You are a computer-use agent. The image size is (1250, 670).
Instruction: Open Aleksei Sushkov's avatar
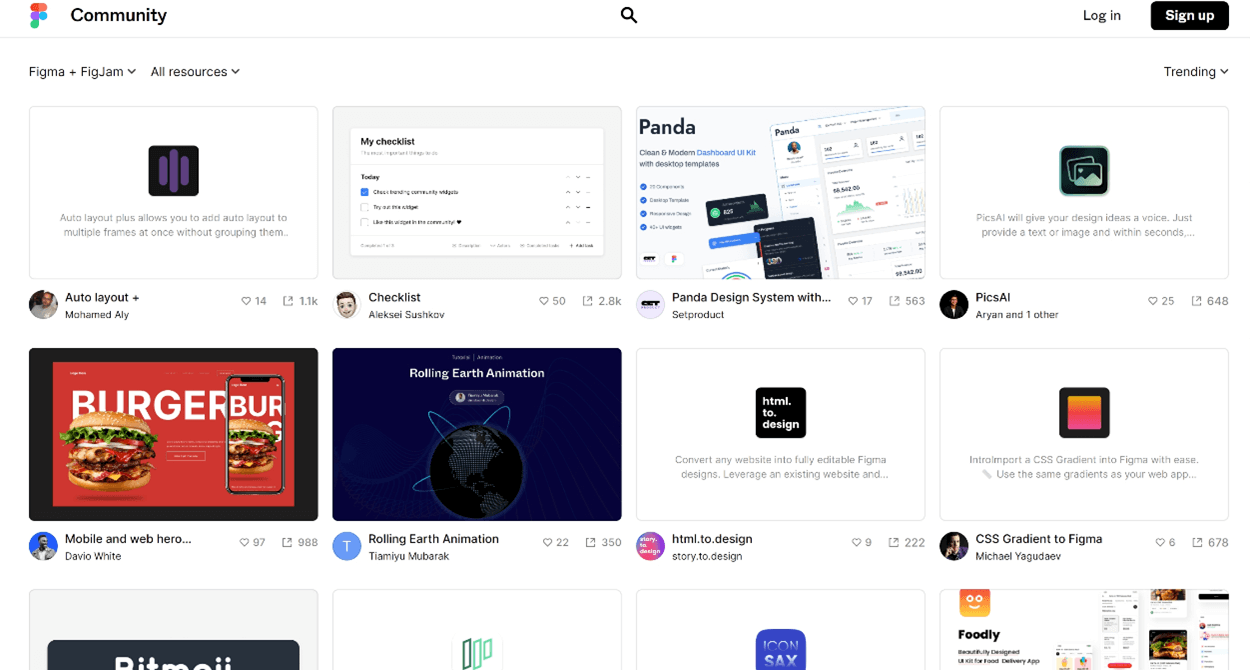(x=347, y=305)
